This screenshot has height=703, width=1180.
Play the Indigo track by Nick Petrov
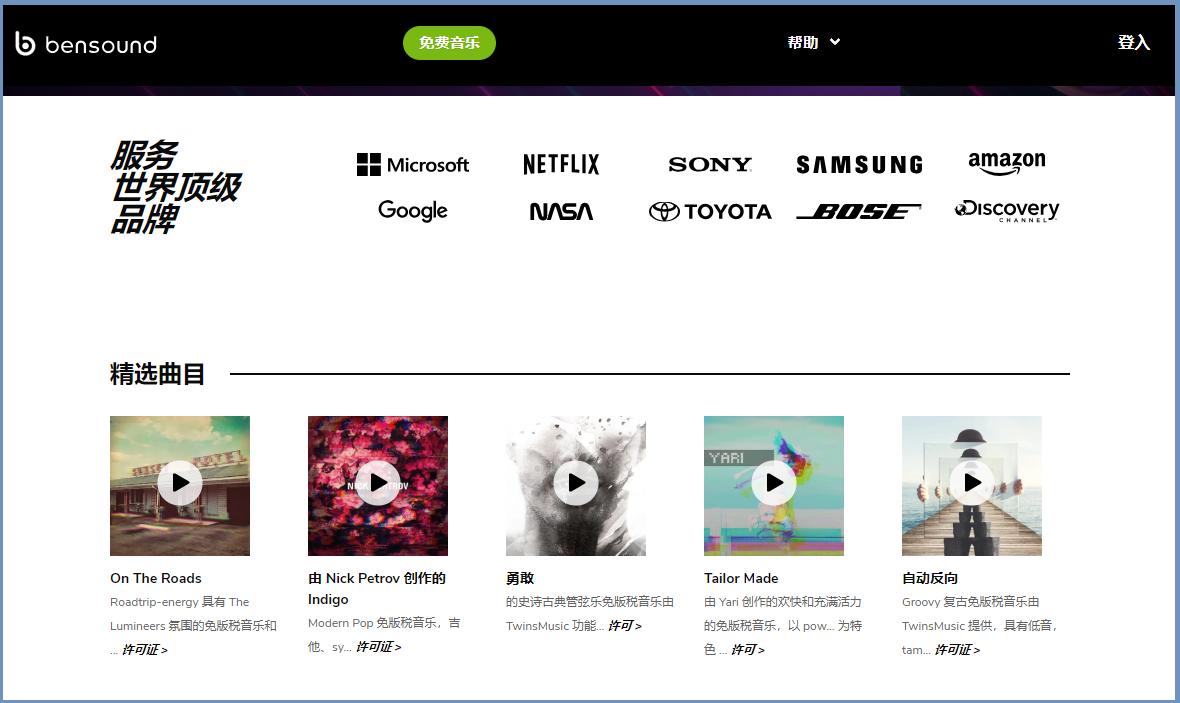coord(378,482)
